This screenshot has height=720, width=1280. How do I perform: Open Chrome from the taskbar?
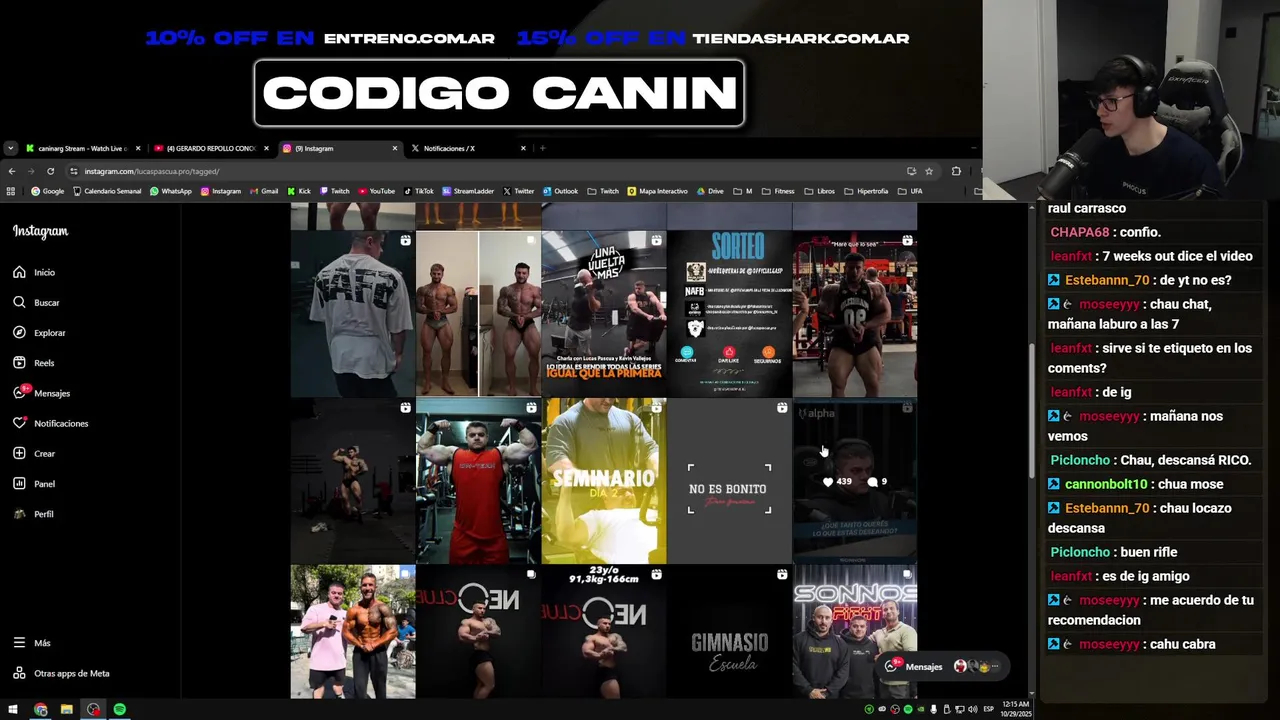pos(40,709)
